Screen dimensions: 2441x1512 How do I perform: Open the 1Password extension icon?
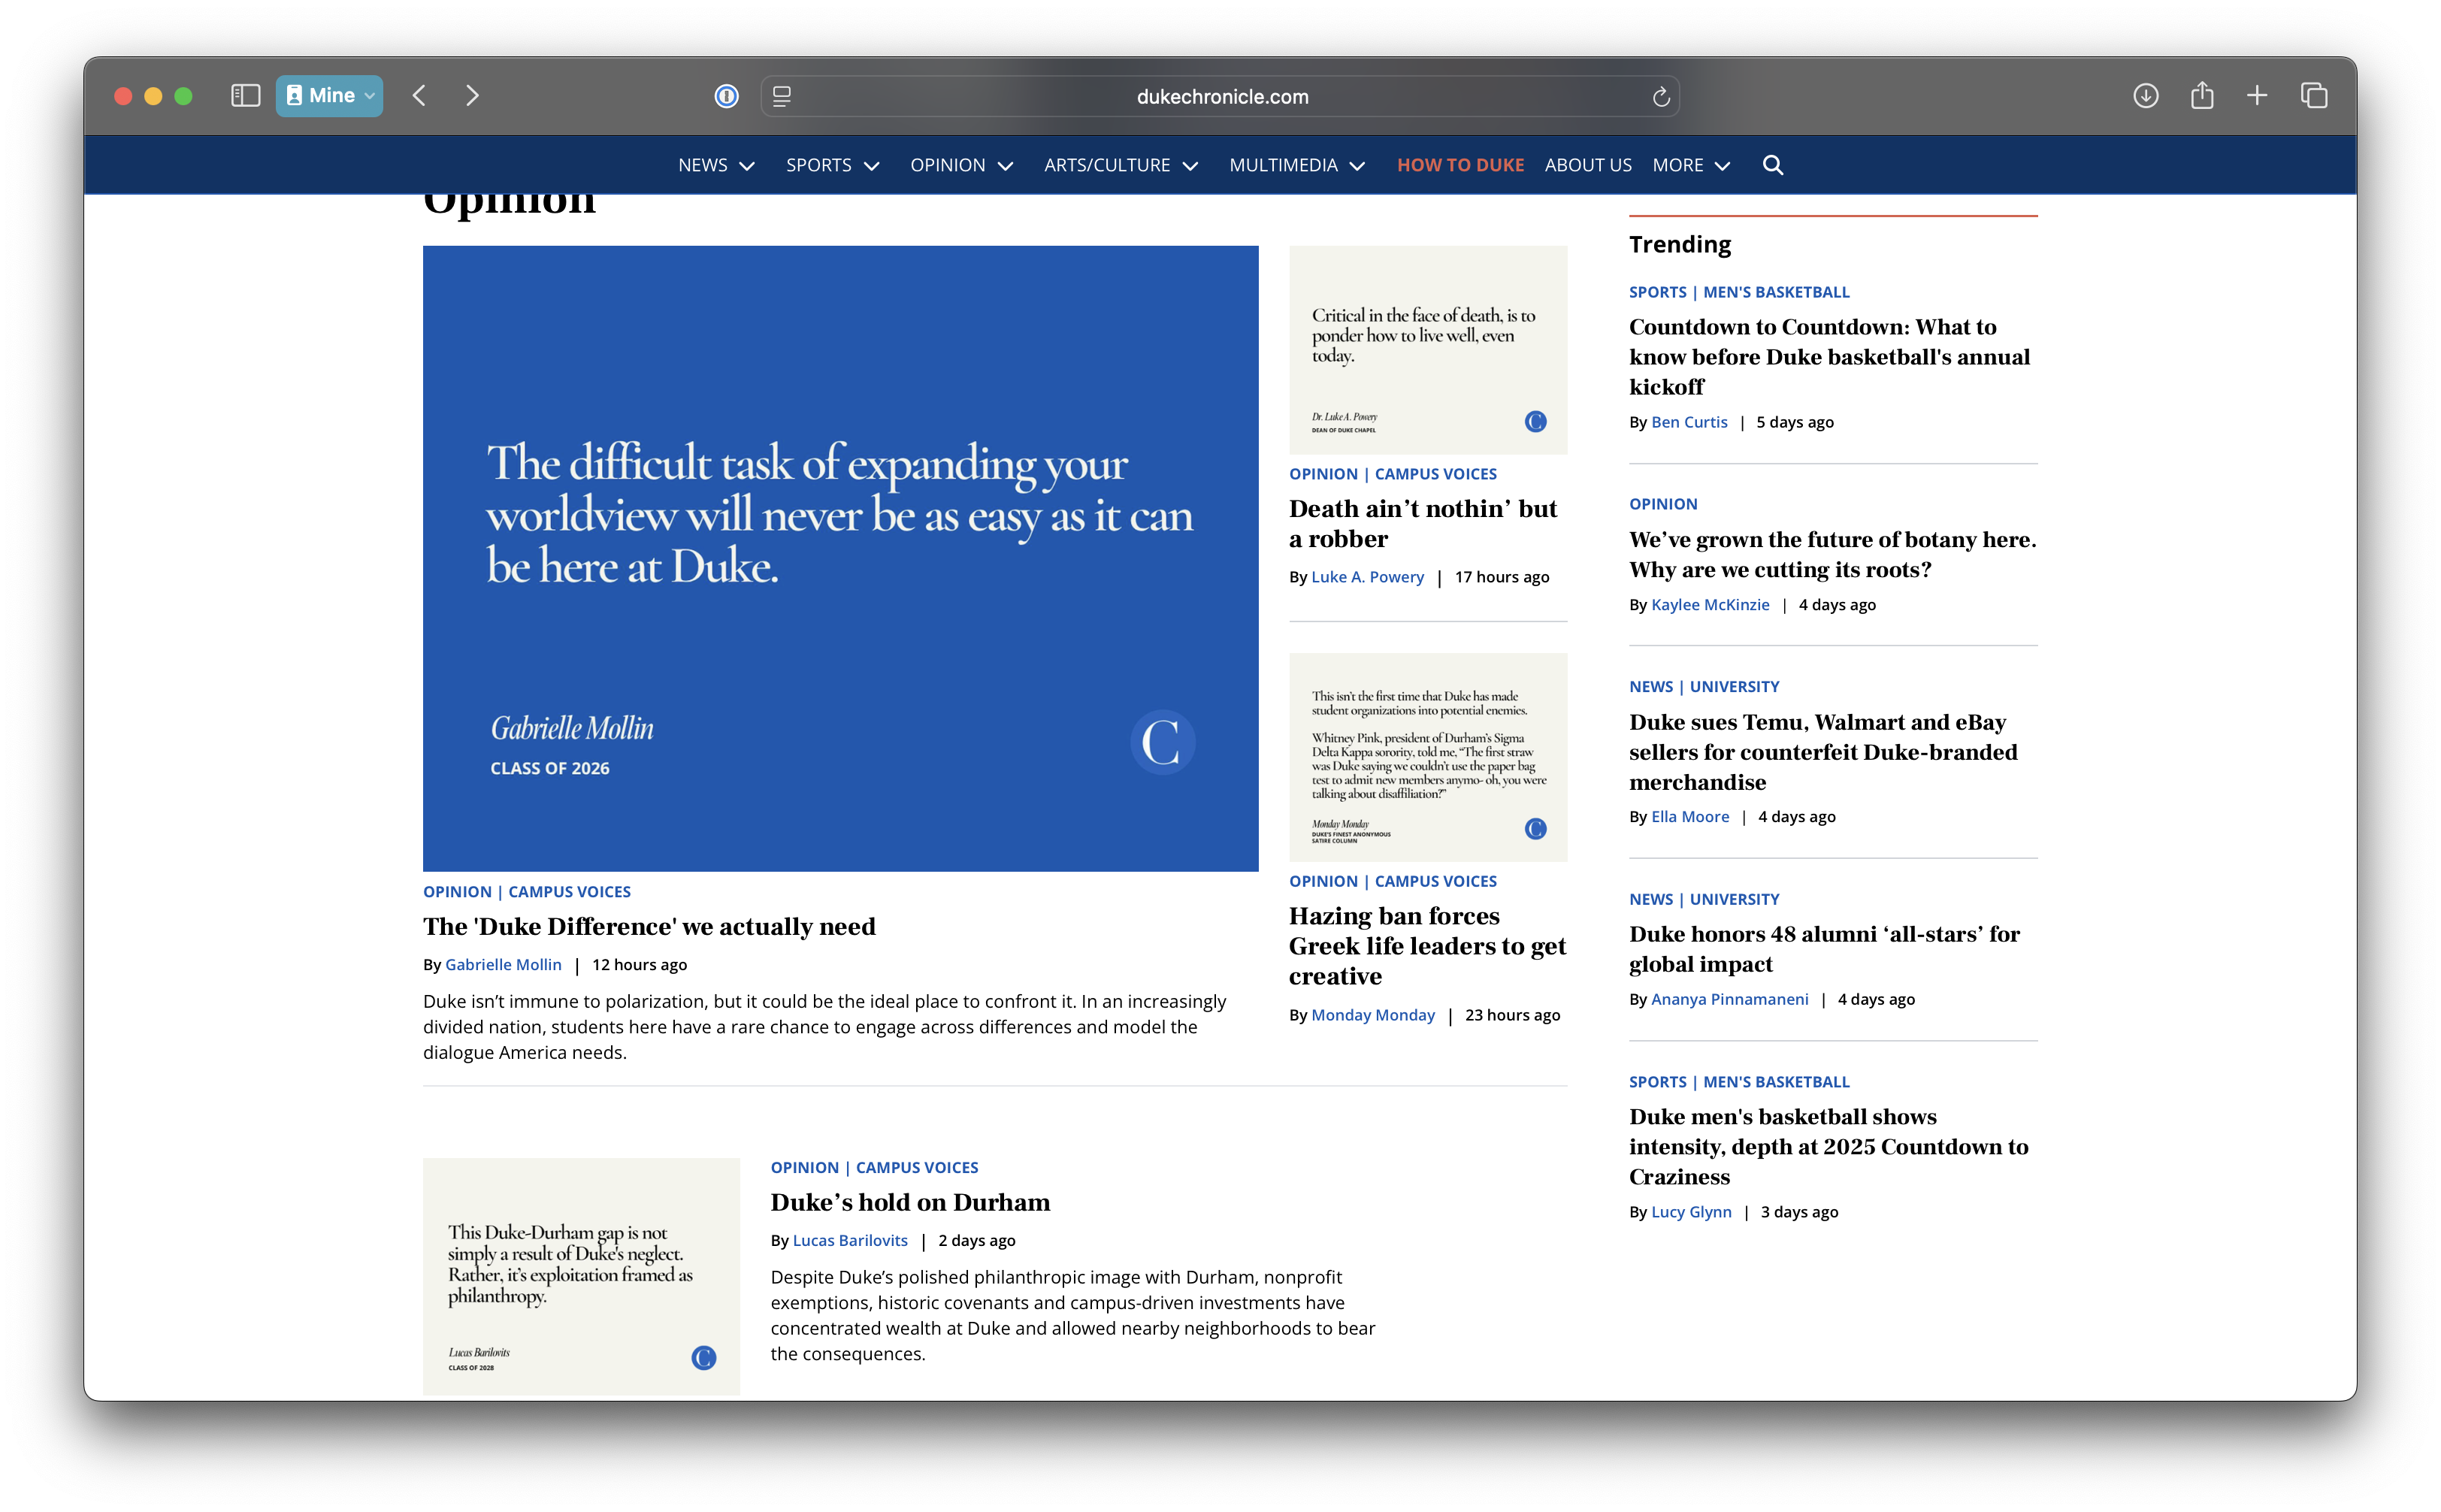[726, 96]
